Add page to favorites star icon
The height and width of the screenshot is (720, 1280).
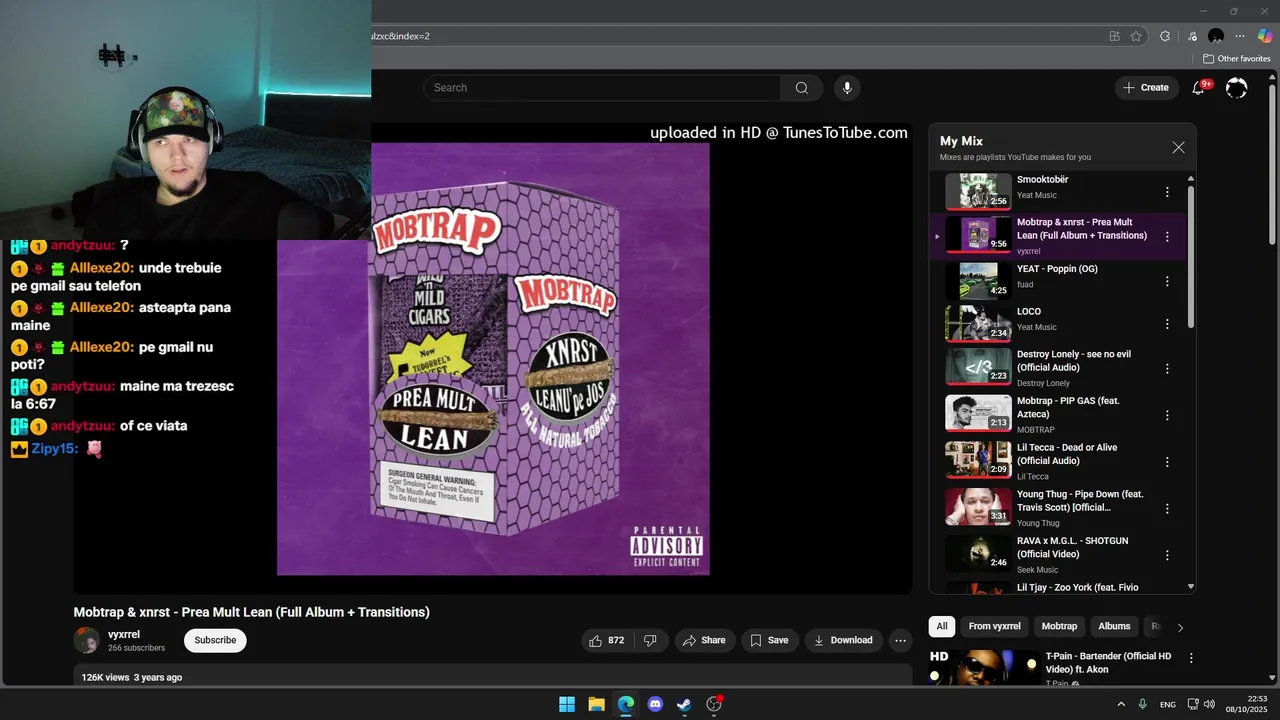tap(1136, 36)
